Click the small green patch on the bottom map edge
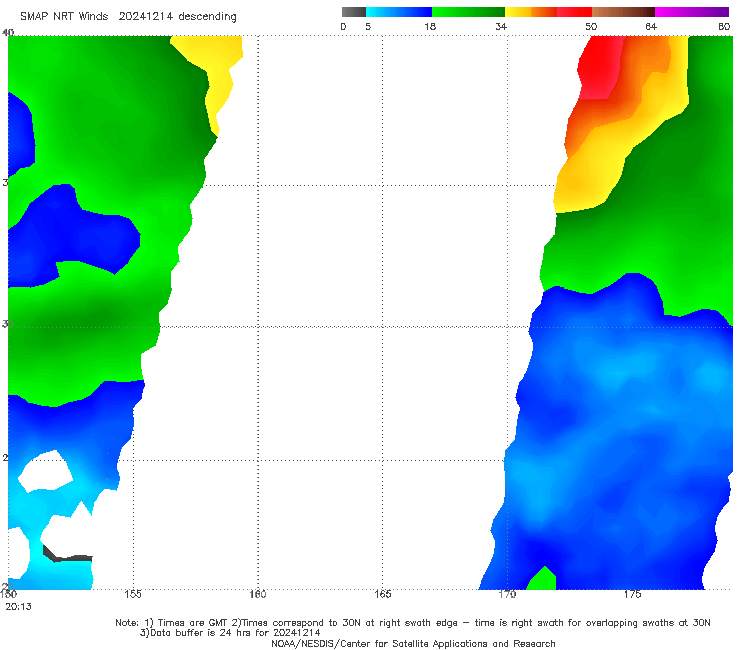Viewport: 740px width, 650px height. click(x=542, y=579)
